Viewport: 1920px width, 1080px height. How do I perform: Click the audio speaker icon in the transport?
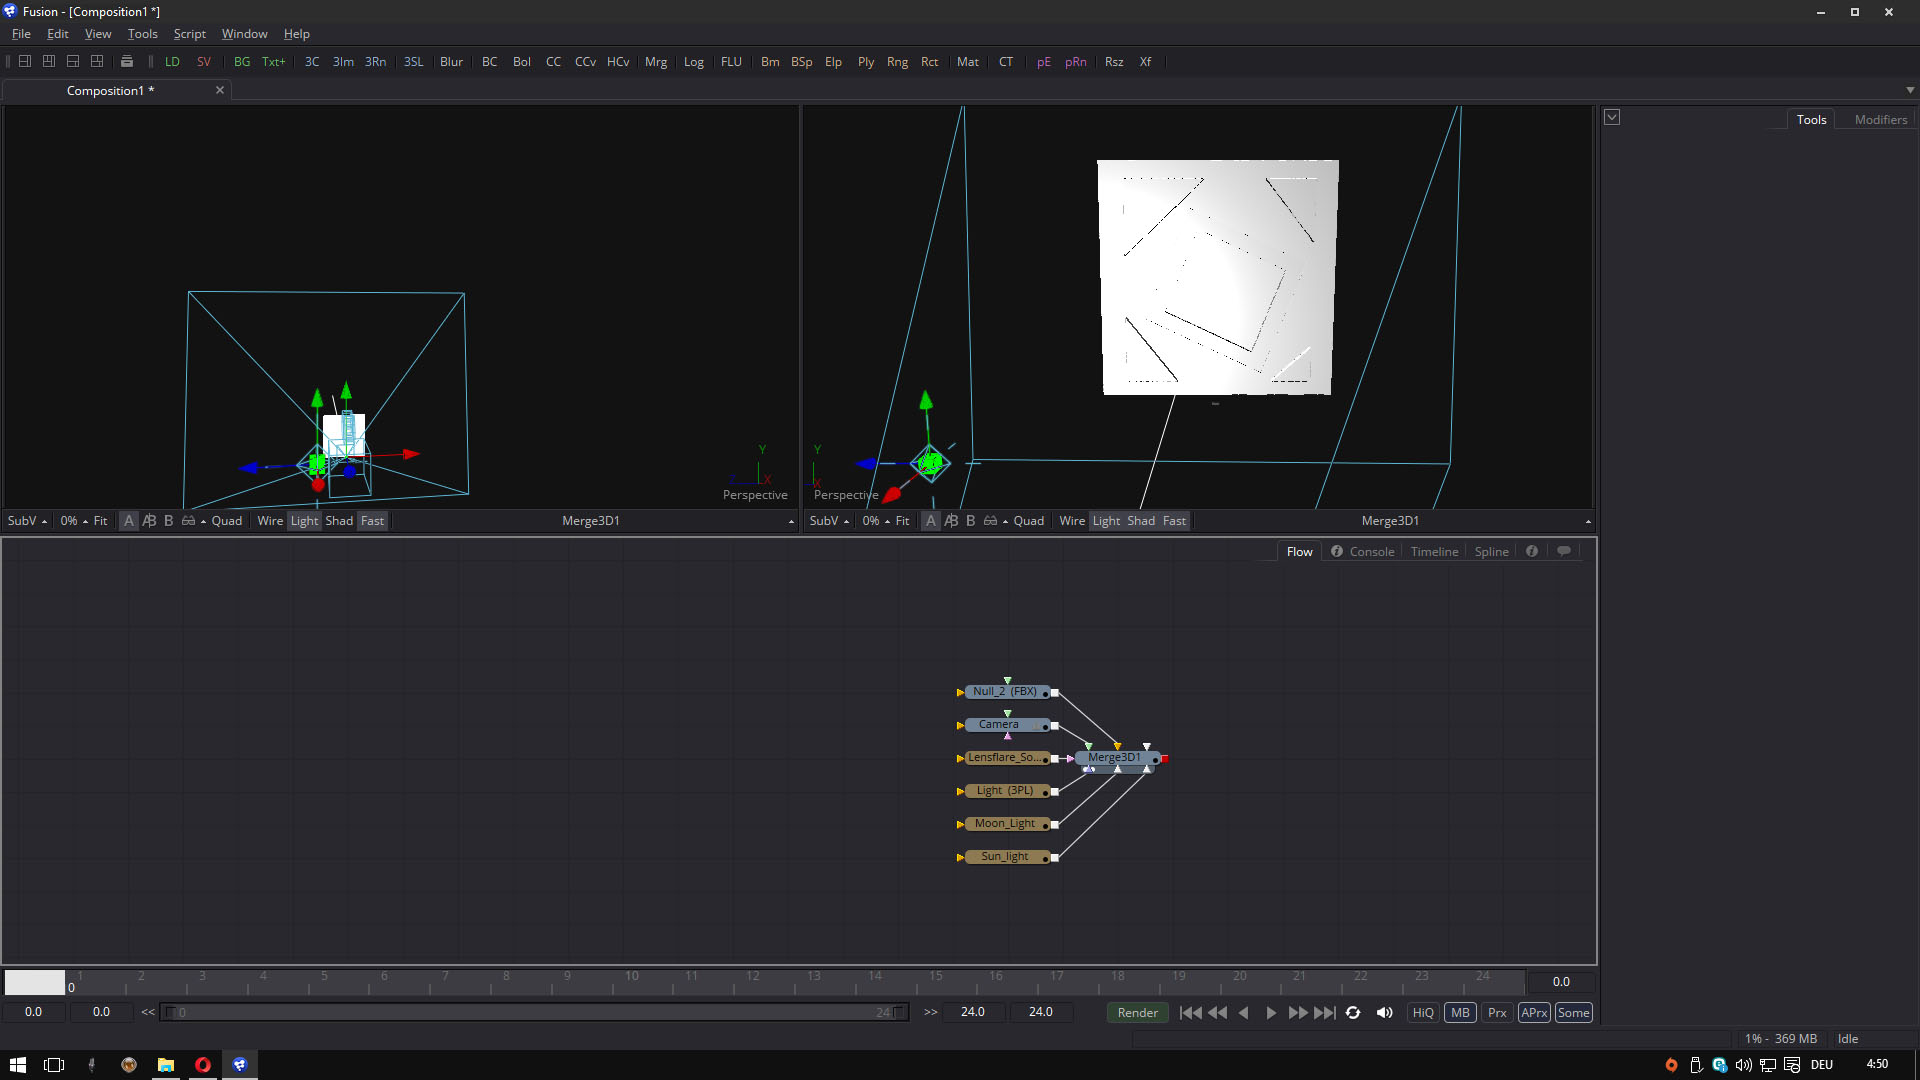[1385, 1013]
